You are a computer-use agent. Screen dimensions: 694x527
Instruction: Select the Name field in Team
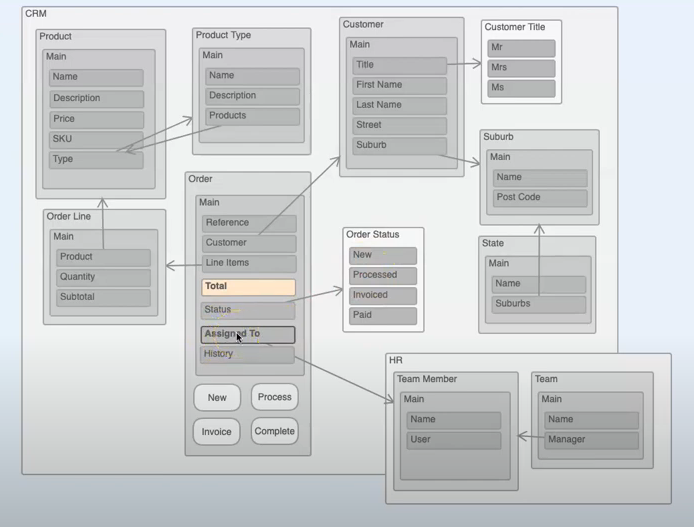click(592, 420)
